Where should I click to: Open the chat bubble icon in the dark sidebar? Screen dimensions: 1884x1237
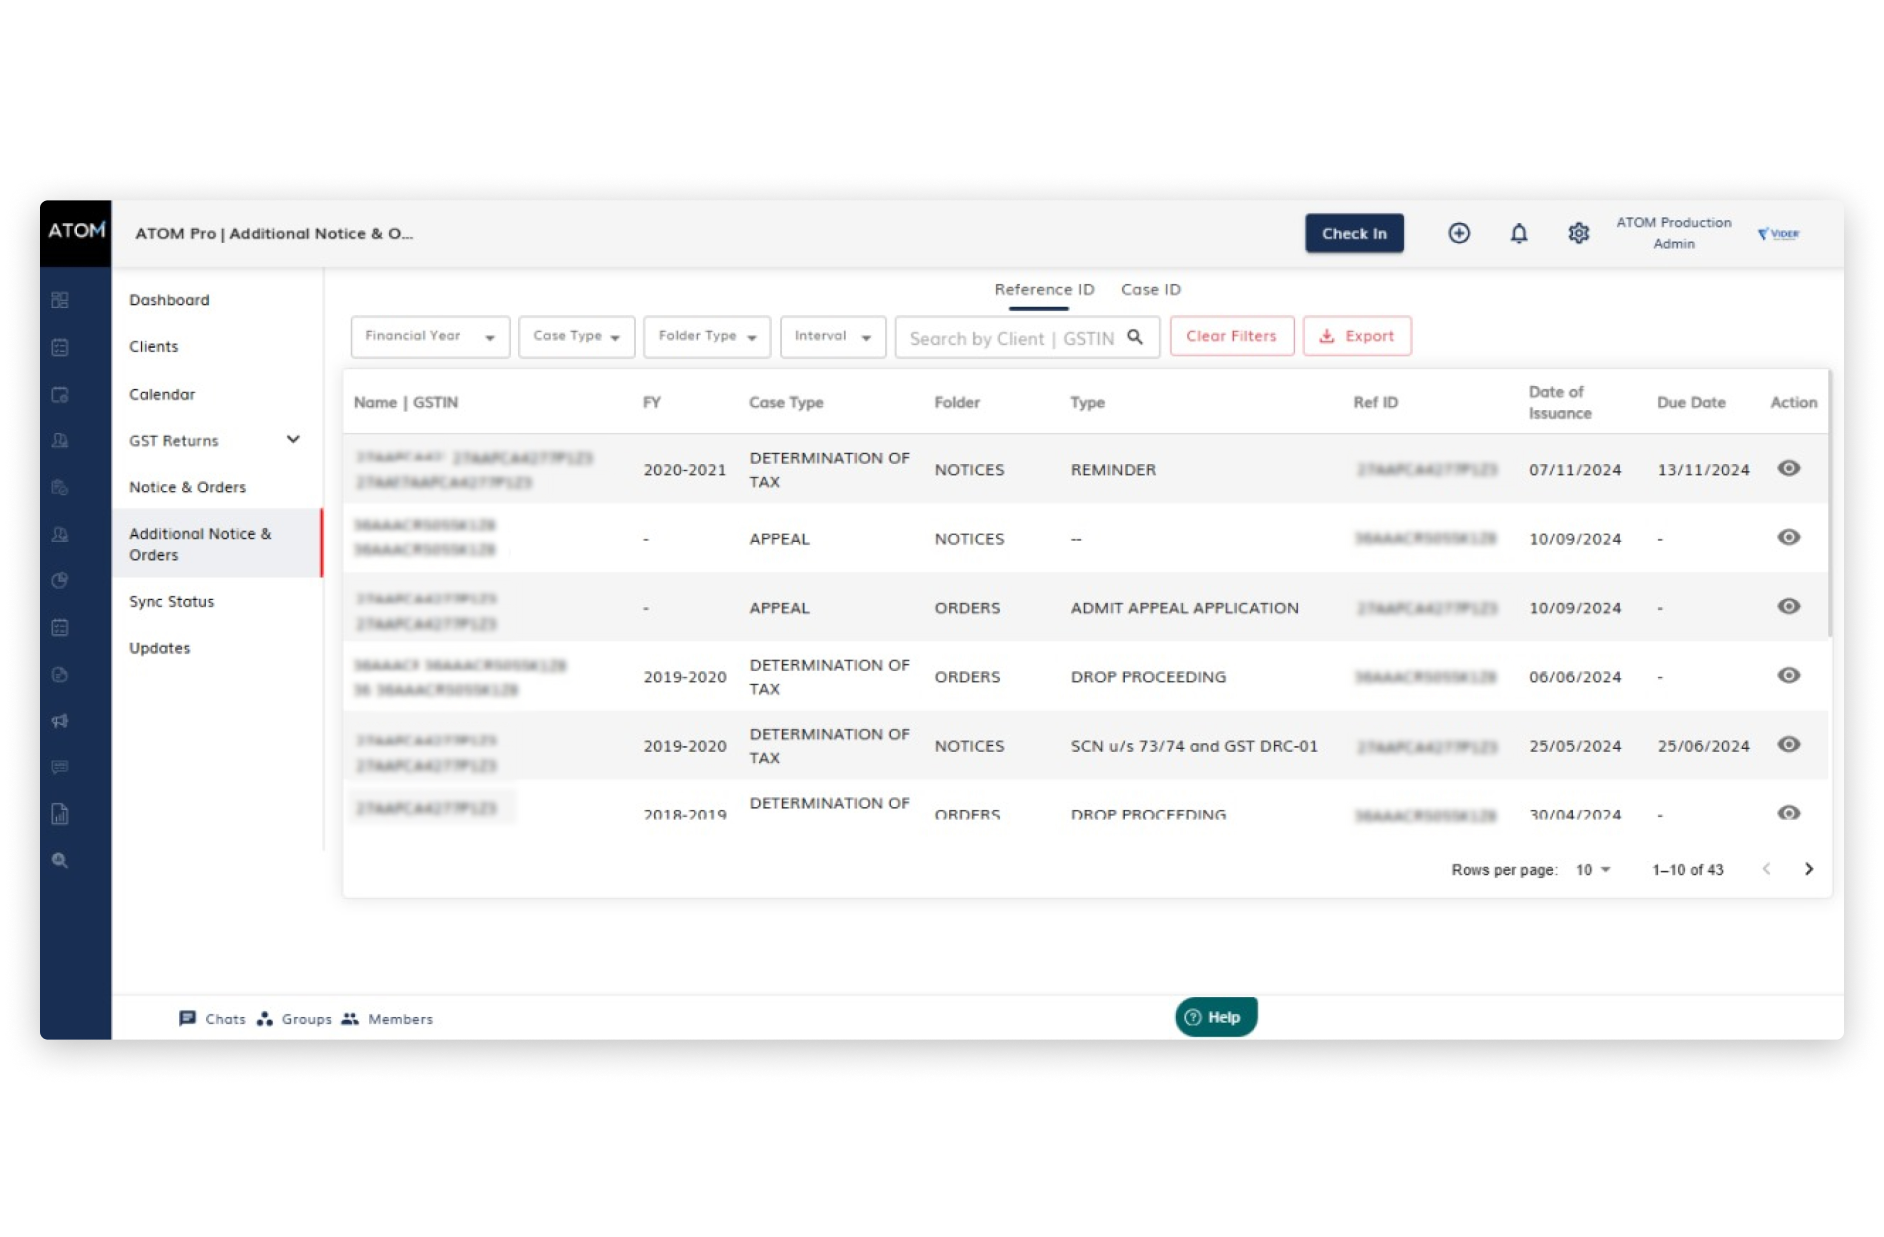coord(60,767)
